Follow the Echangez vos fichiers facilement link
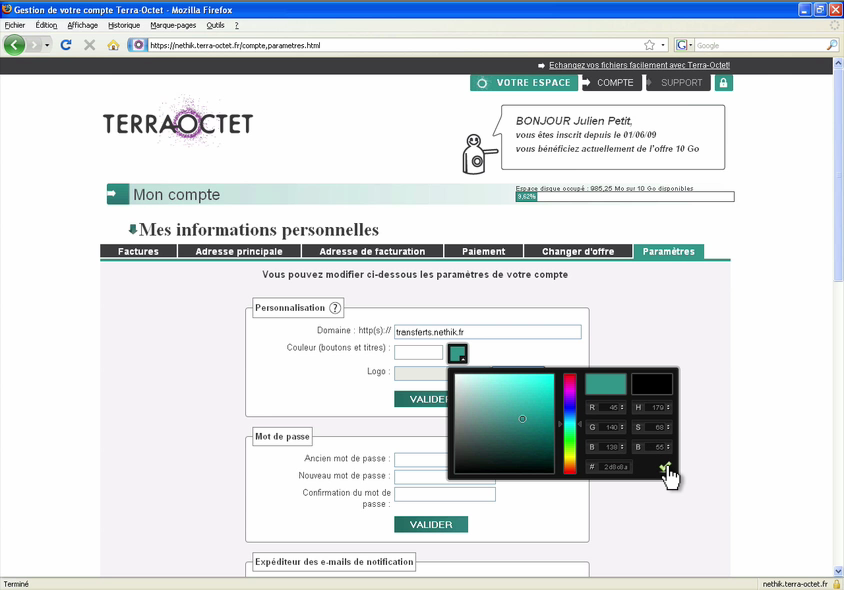This screenshot has height=590, width=844. click(639, 65)
